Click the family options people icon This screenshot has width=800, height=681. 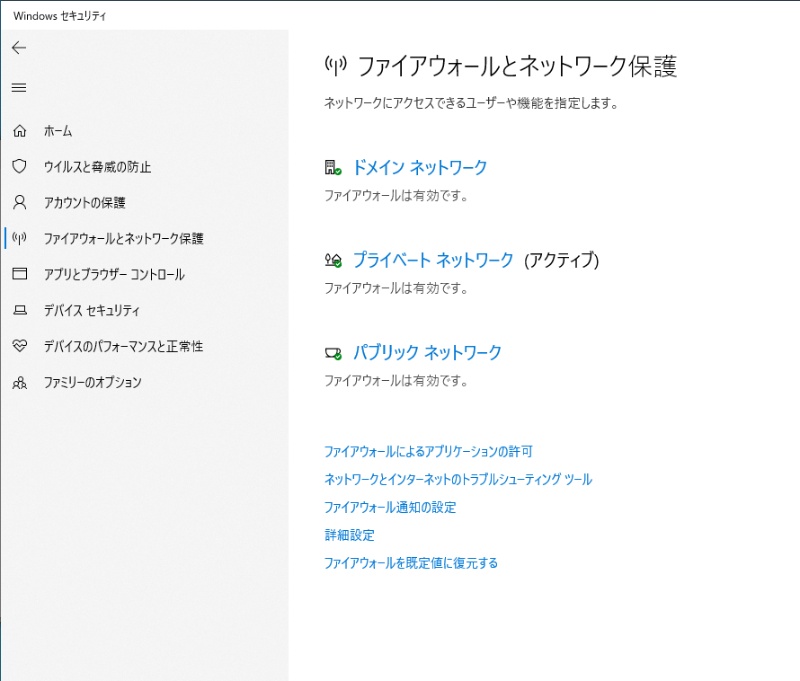(x=19, y=382)
